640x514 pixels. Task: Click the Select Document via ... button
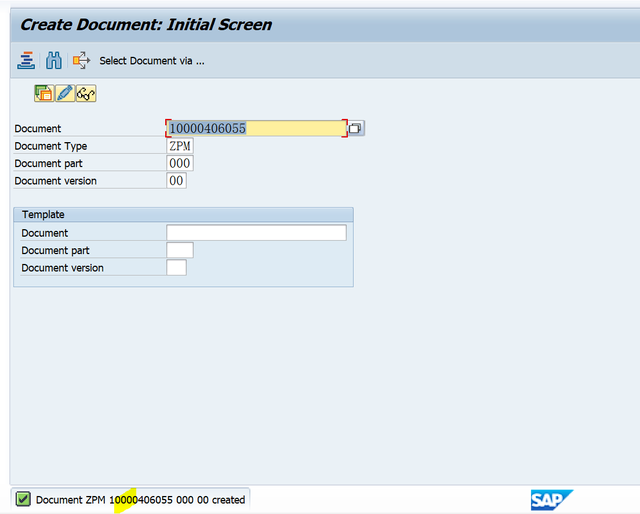(152, 61)
